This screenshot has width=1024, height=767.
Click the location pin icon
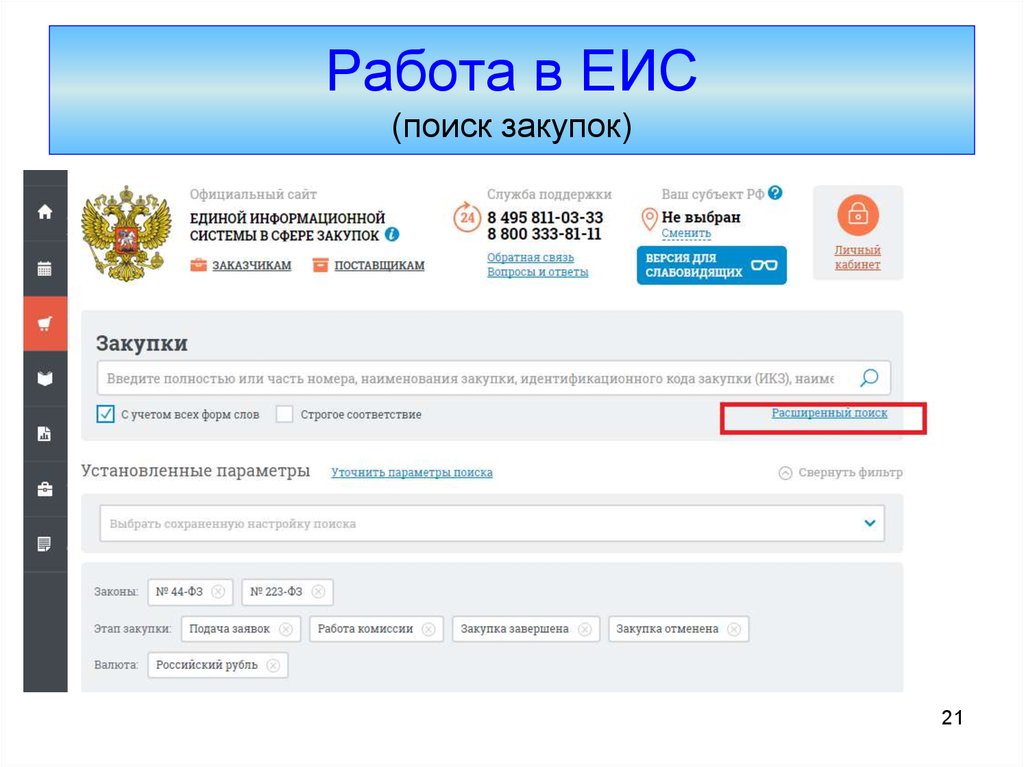(649, 219)
